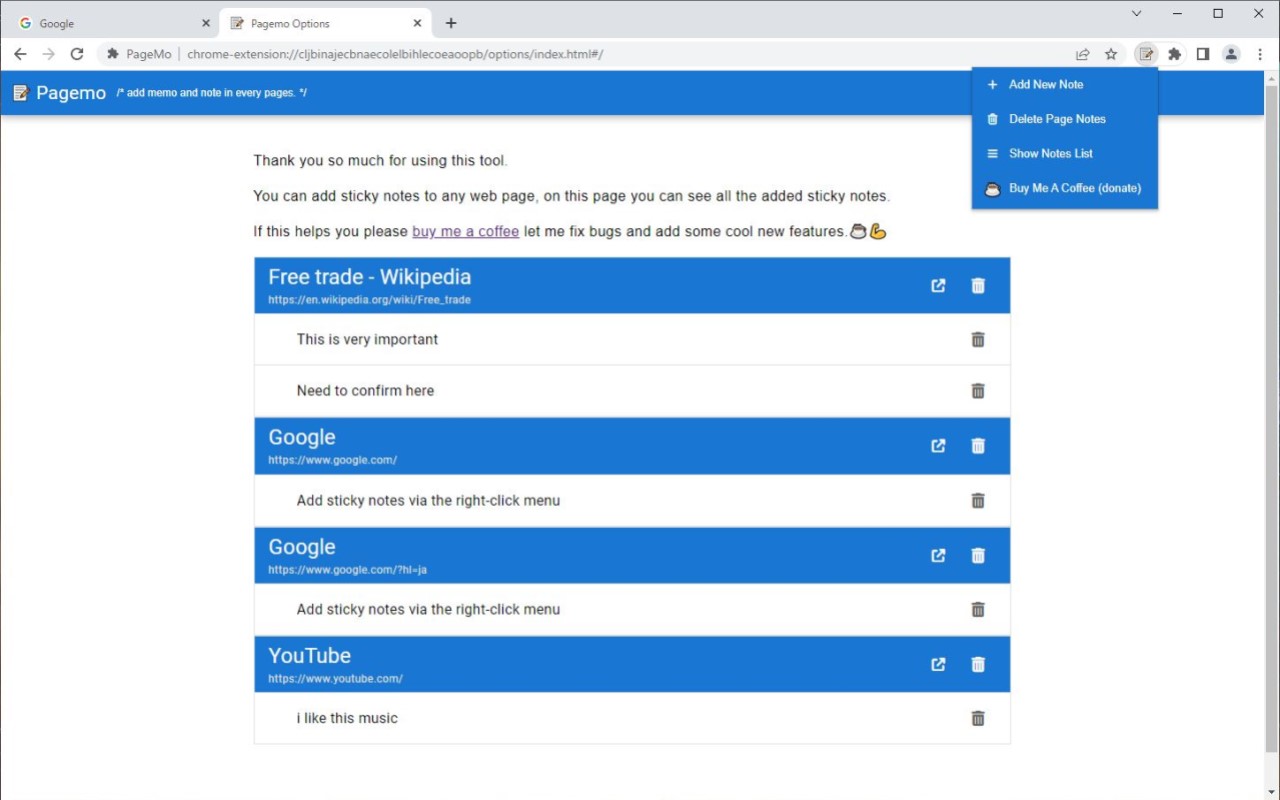Click the share page icon in address bar
The width and height of the screenshot is (1280, 800).
[x=1082, y=54]
